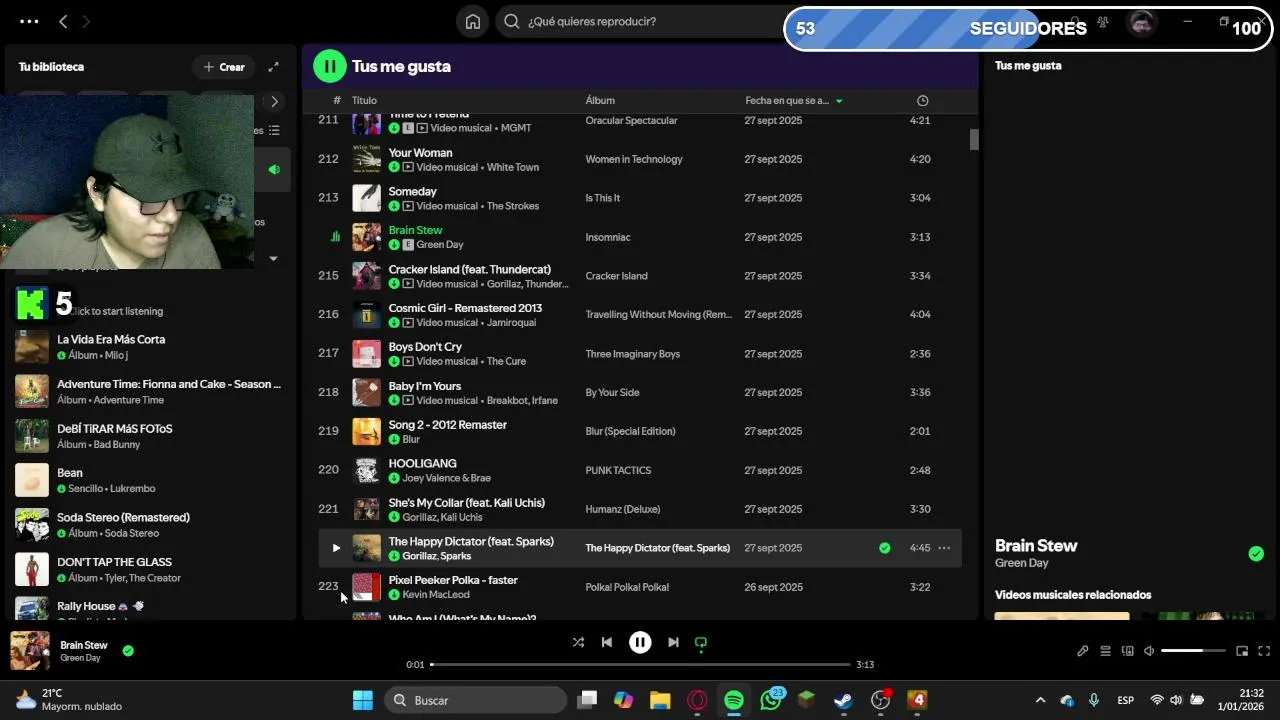Open OBS Studio from the taskbar
This screenshot has width=1280, height=720.
(x=880, y=700)
